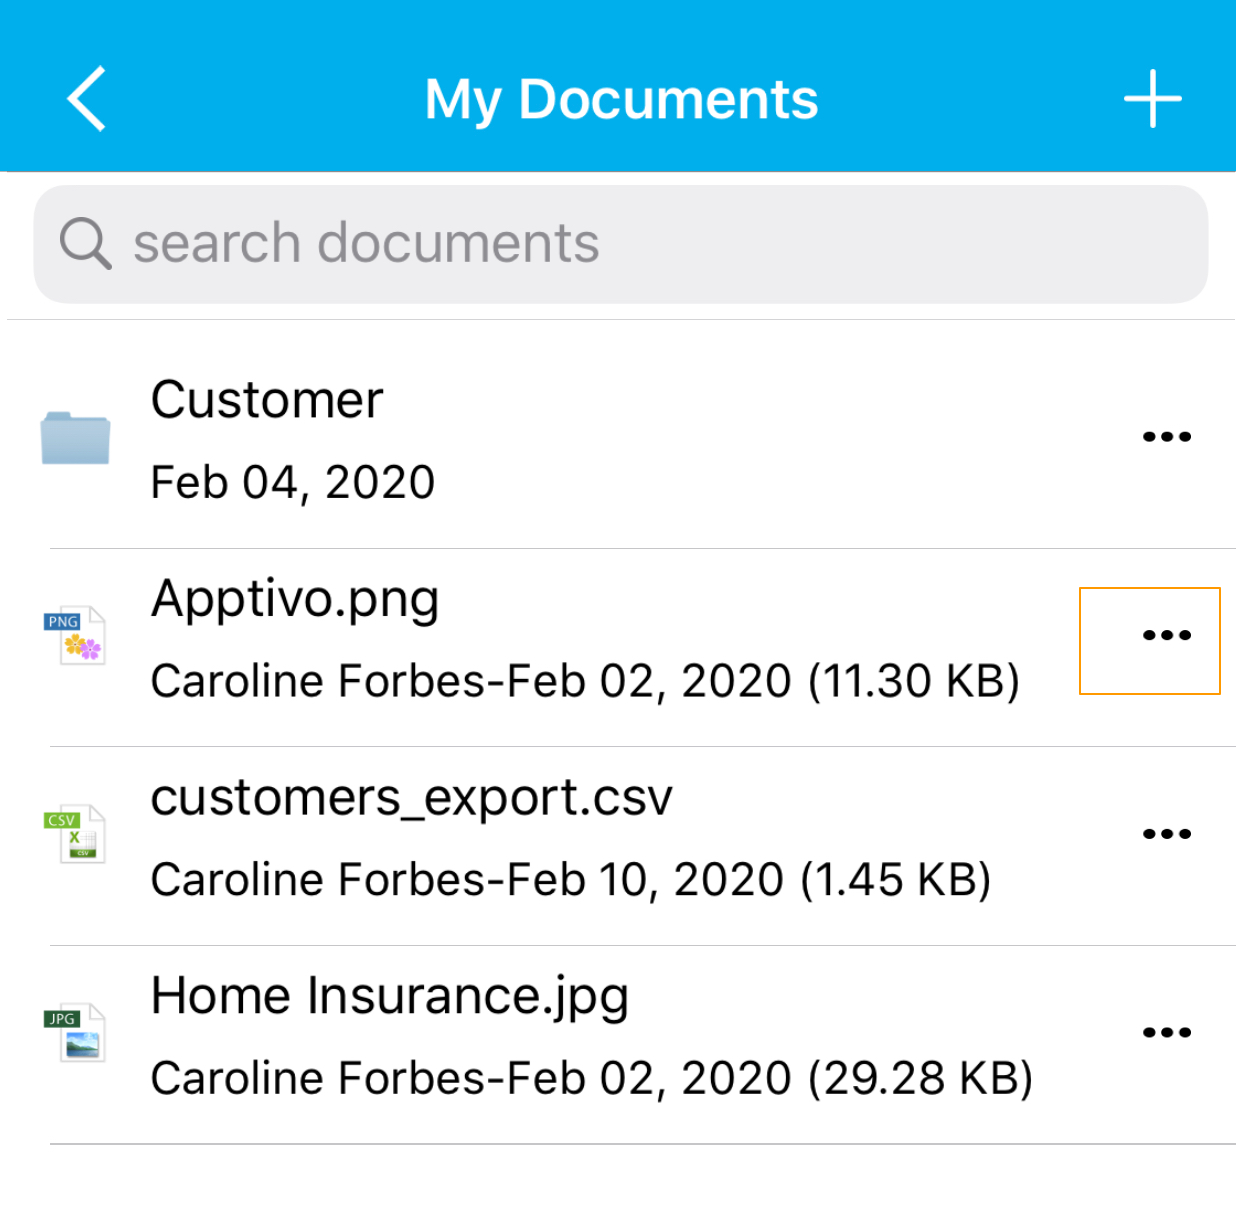Select the Customer folder date Feb 04, 2020
Viewport: 1236px width, 1212px height.
click(x=292, y=483)
